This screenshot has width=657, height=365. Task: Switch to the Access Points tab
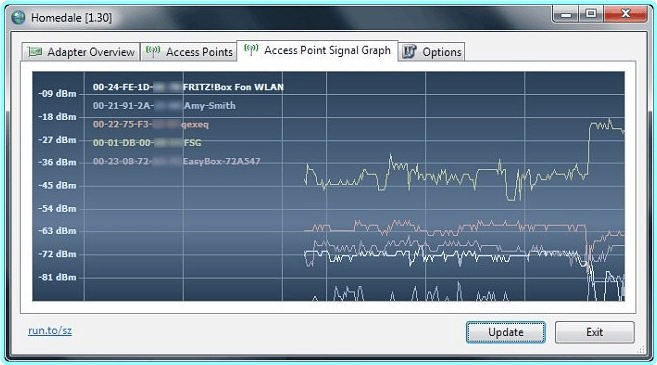(x=189, y=52)
